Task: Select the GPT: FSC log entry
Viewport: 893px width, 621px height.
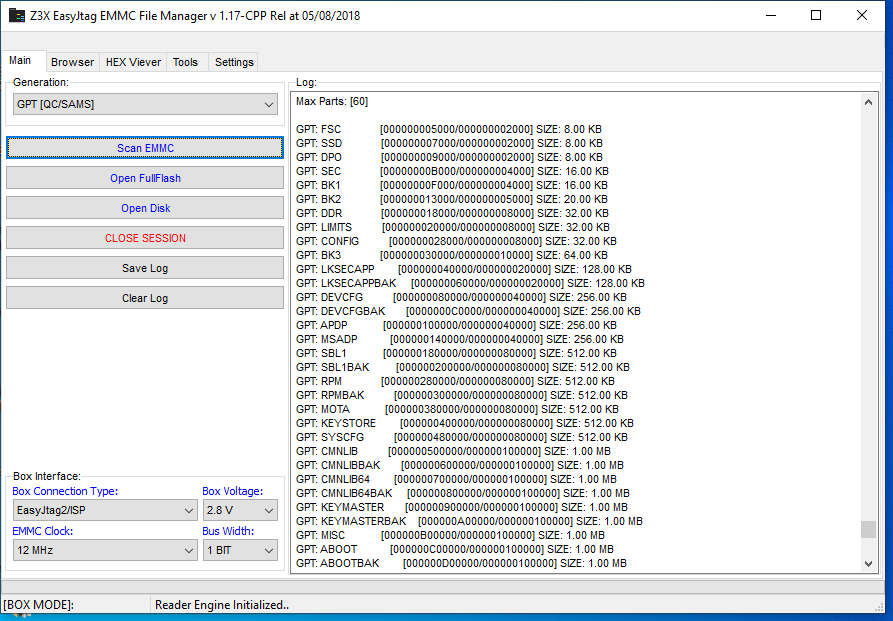Action: 449,129
